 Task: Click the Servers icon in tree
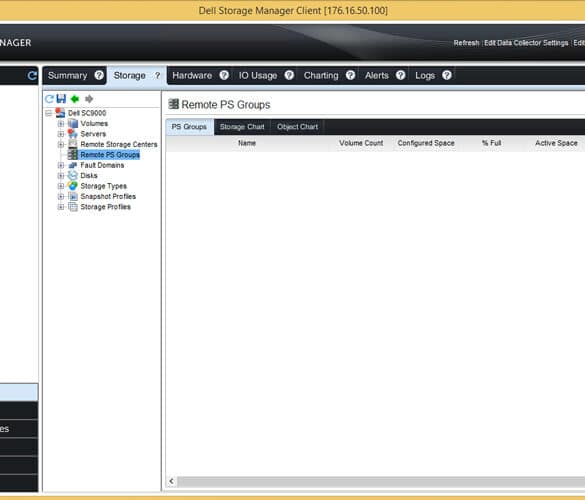coord(73,134)
